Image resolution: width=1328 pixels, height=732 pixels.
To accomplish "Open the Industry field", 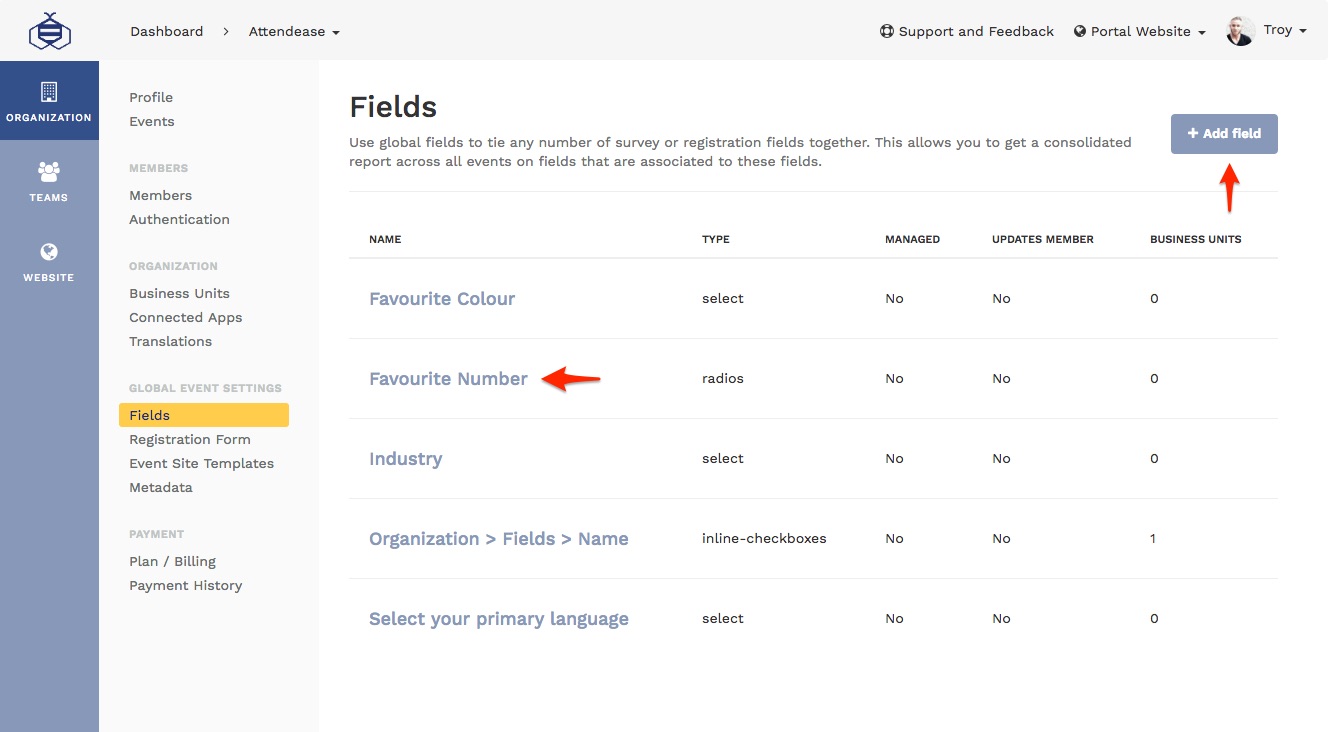I will [x=405, y=458].
